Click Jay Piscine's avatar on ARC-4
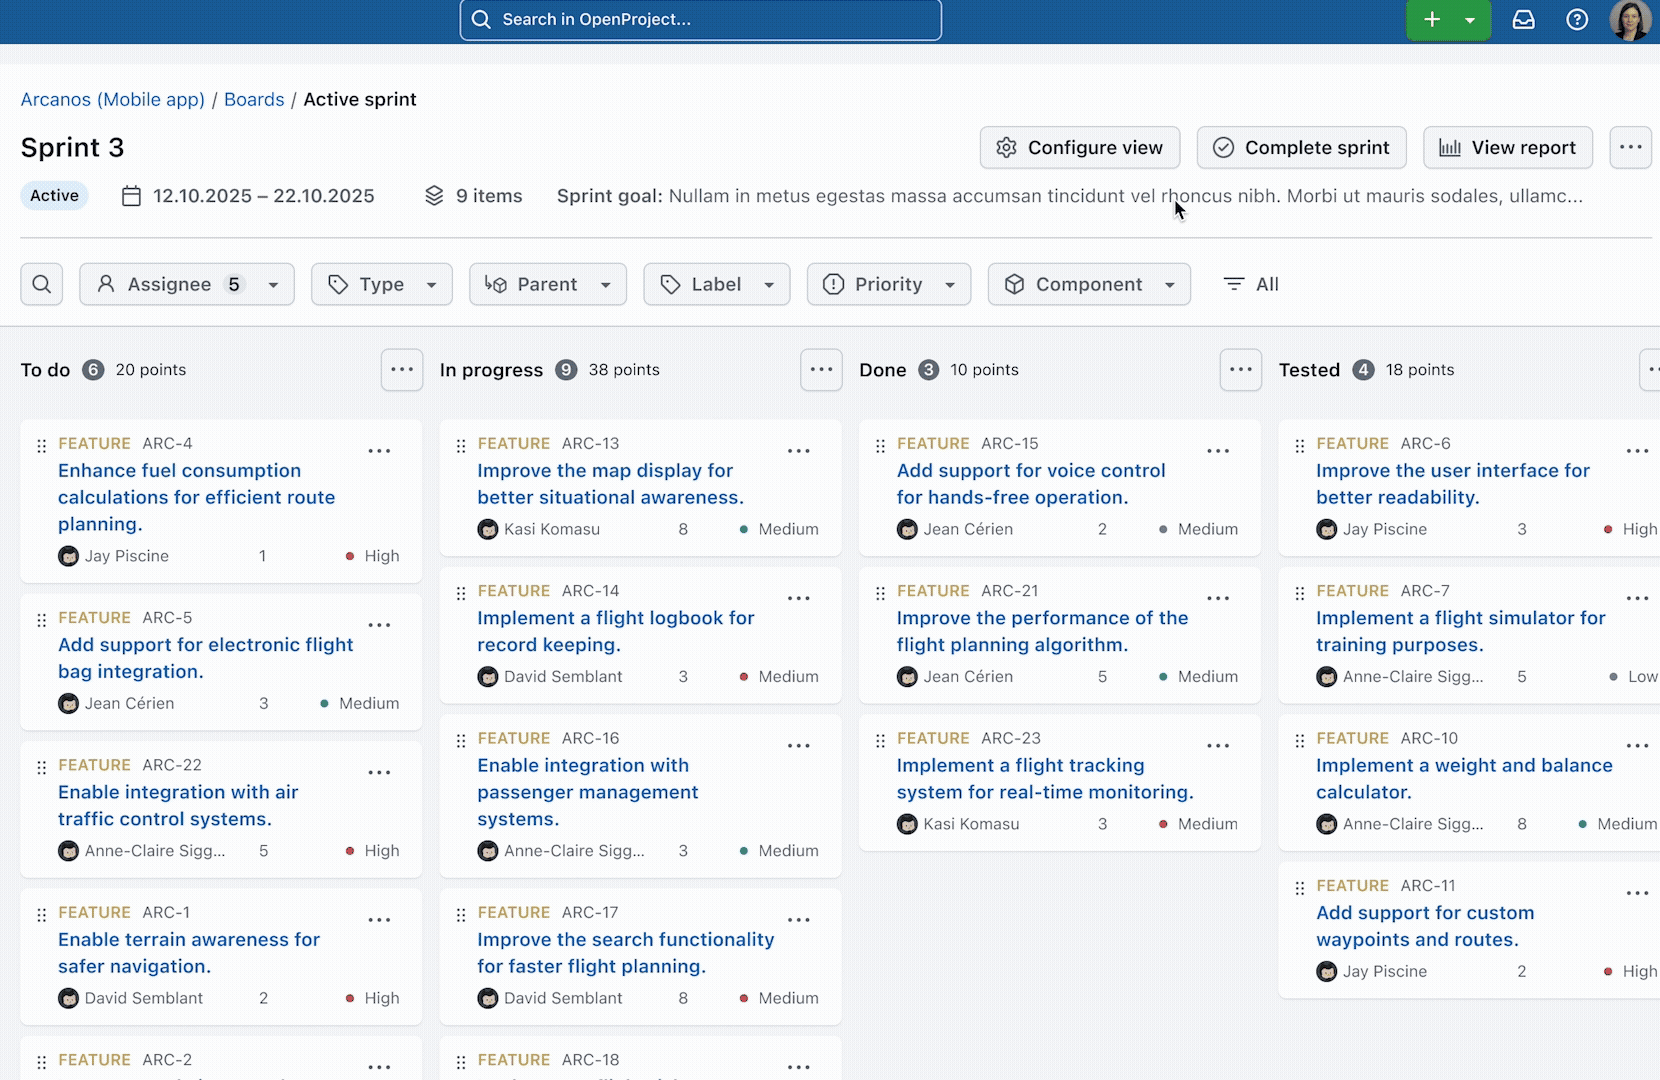This screenshot has height=1080, width=1660. [69, 556]
